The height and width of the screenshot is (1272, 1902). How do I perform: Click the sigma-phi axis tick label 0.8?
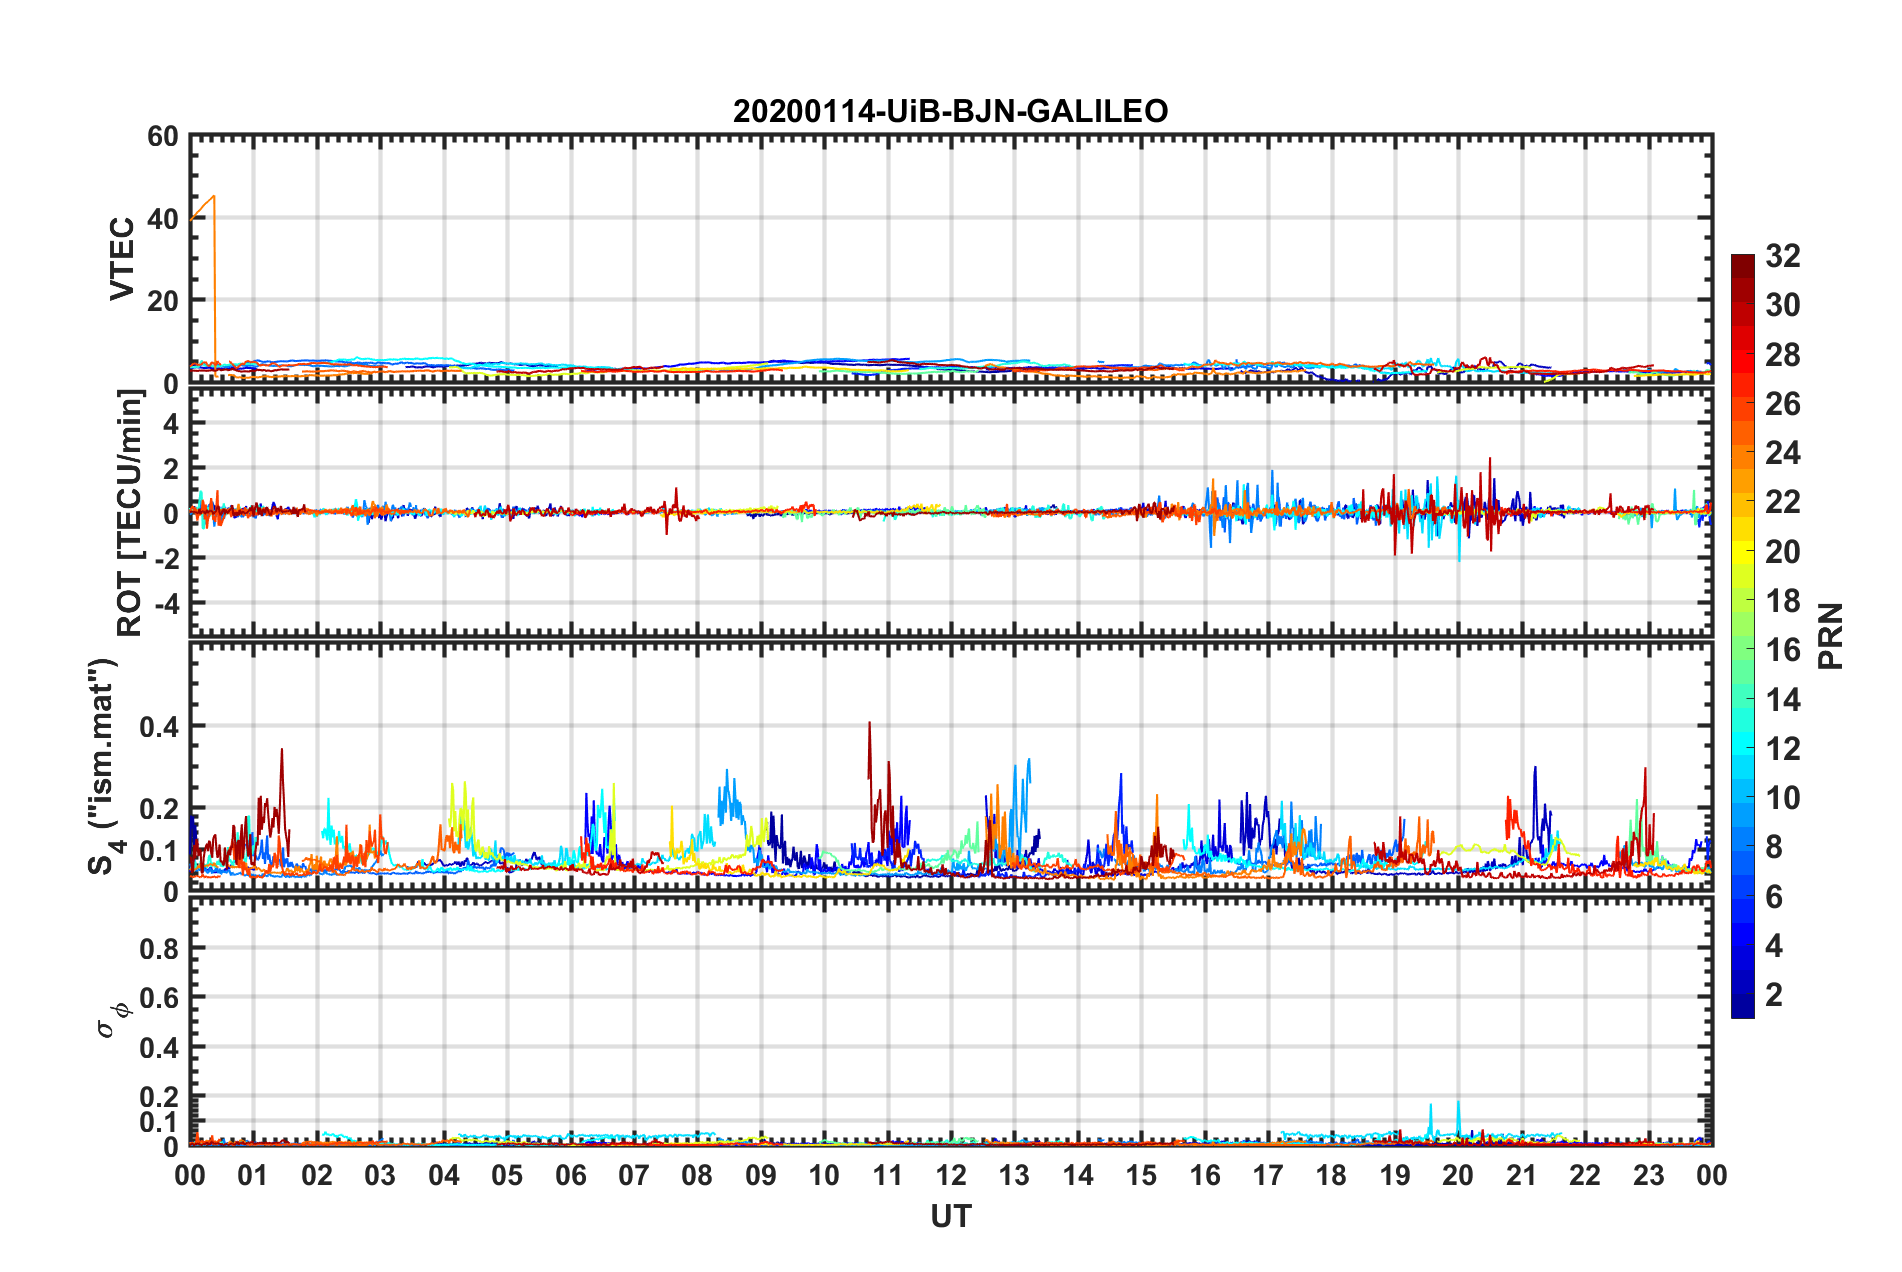click(159, 949)
